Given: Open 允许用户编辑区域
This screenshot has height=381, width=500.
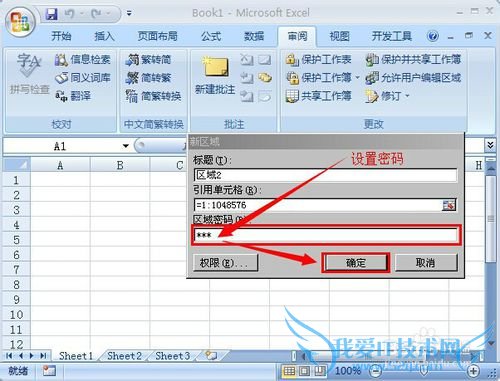Looking at the screenshot, I should pos(413,78).
